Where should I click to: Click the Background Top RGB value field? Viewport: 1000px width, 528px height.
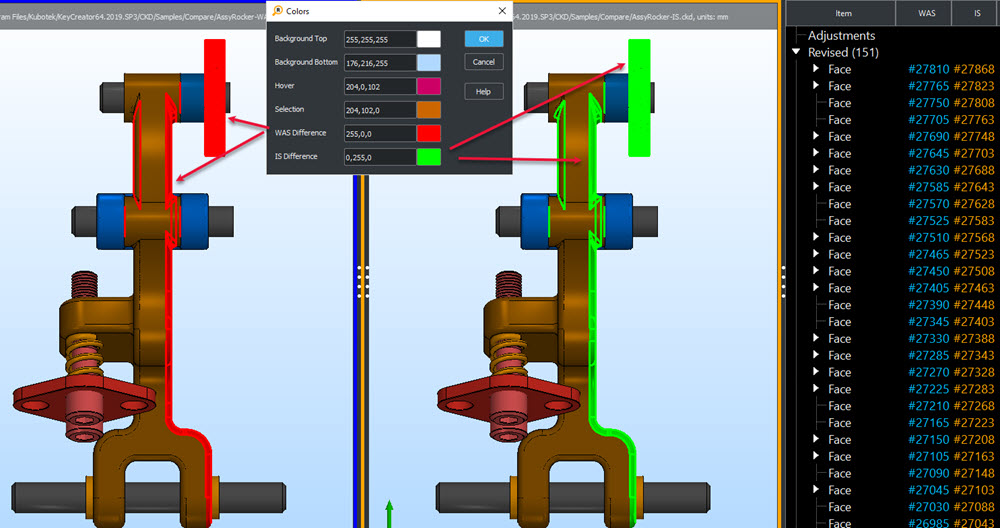[x=379, y=39]
